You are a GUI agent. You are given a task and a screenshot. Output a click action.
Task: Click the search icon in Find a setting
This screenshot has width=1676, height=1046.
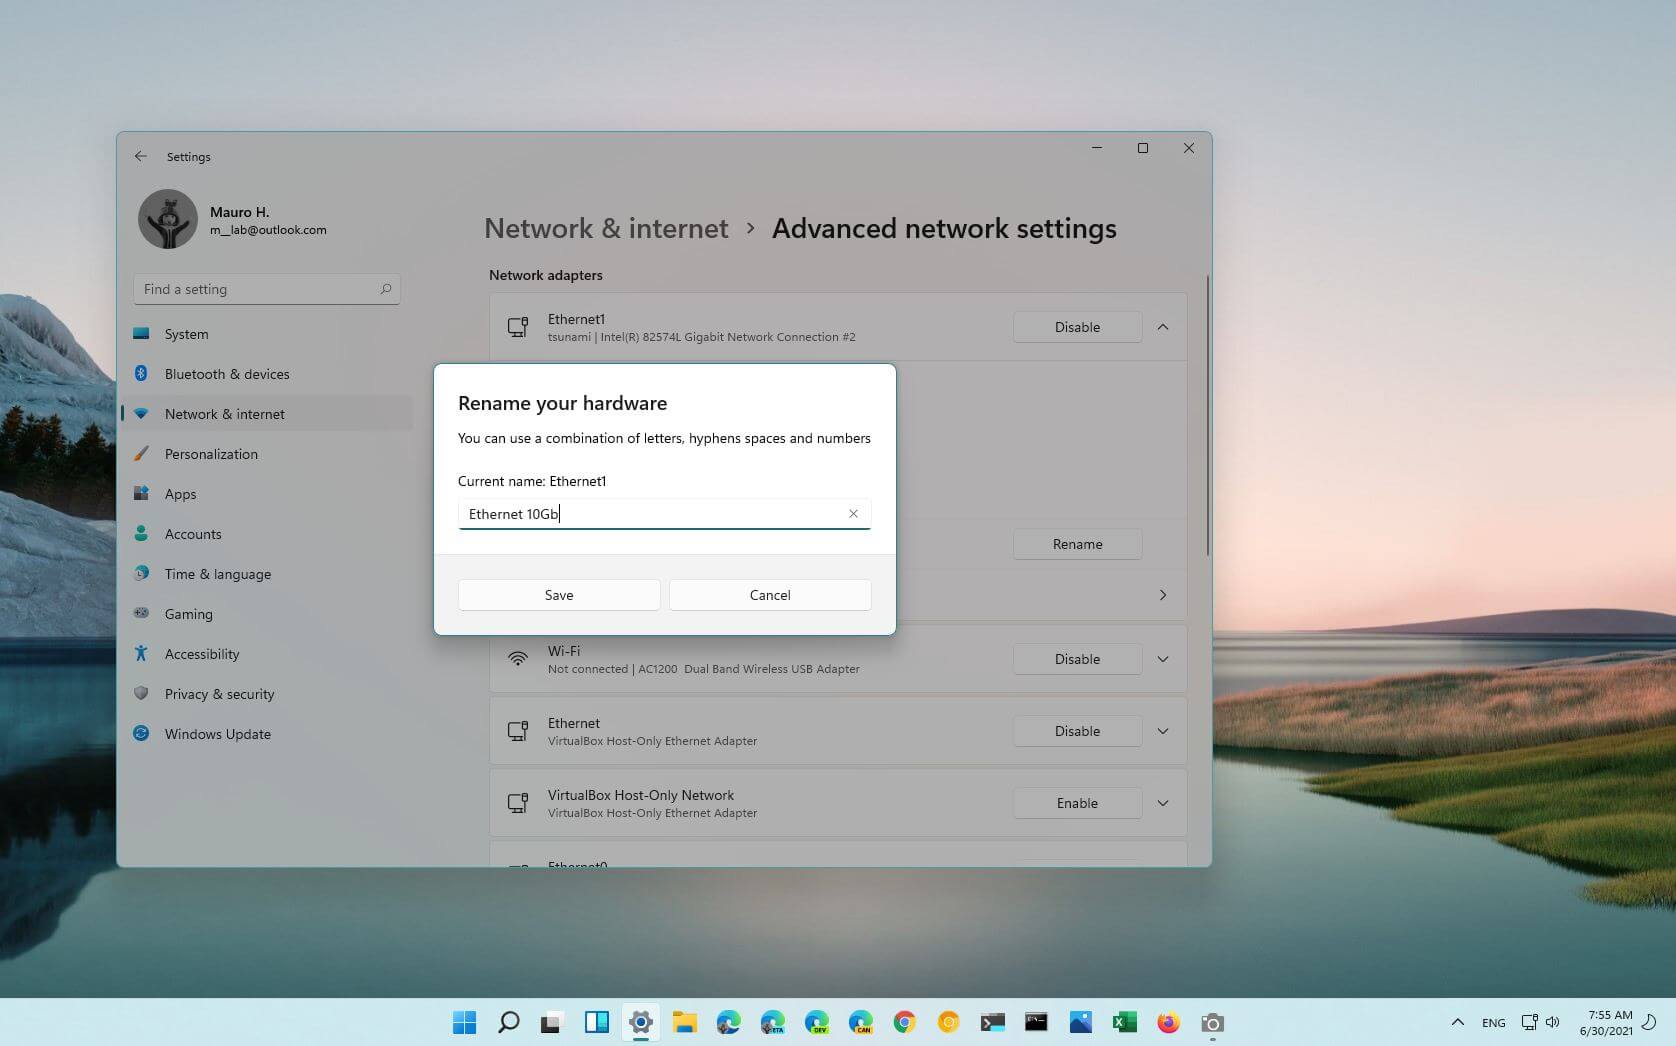coord(385,288)
